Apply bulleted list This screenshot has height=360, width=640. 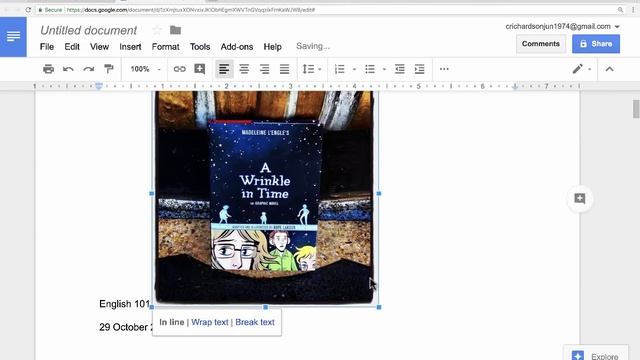coord(370,69)
